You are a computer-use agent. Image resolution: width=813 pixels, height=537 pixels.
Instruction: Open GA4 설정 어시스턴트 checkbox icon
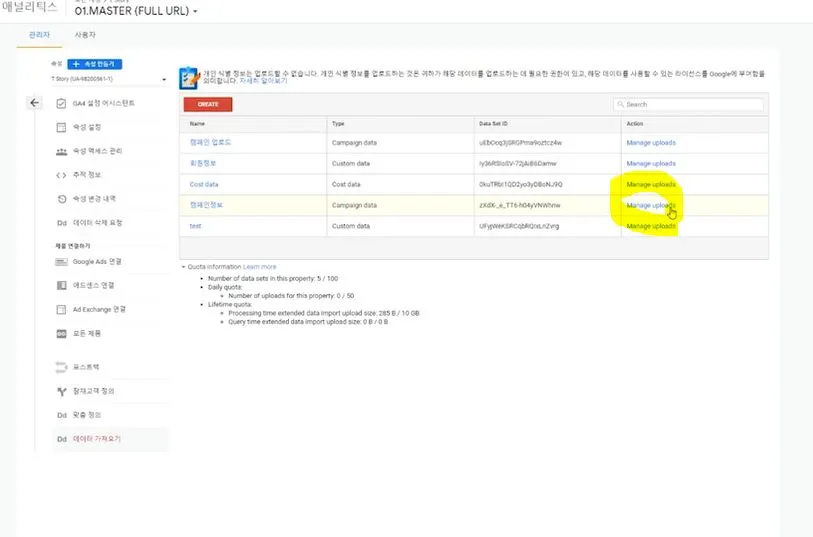click(x=61, y=103)
